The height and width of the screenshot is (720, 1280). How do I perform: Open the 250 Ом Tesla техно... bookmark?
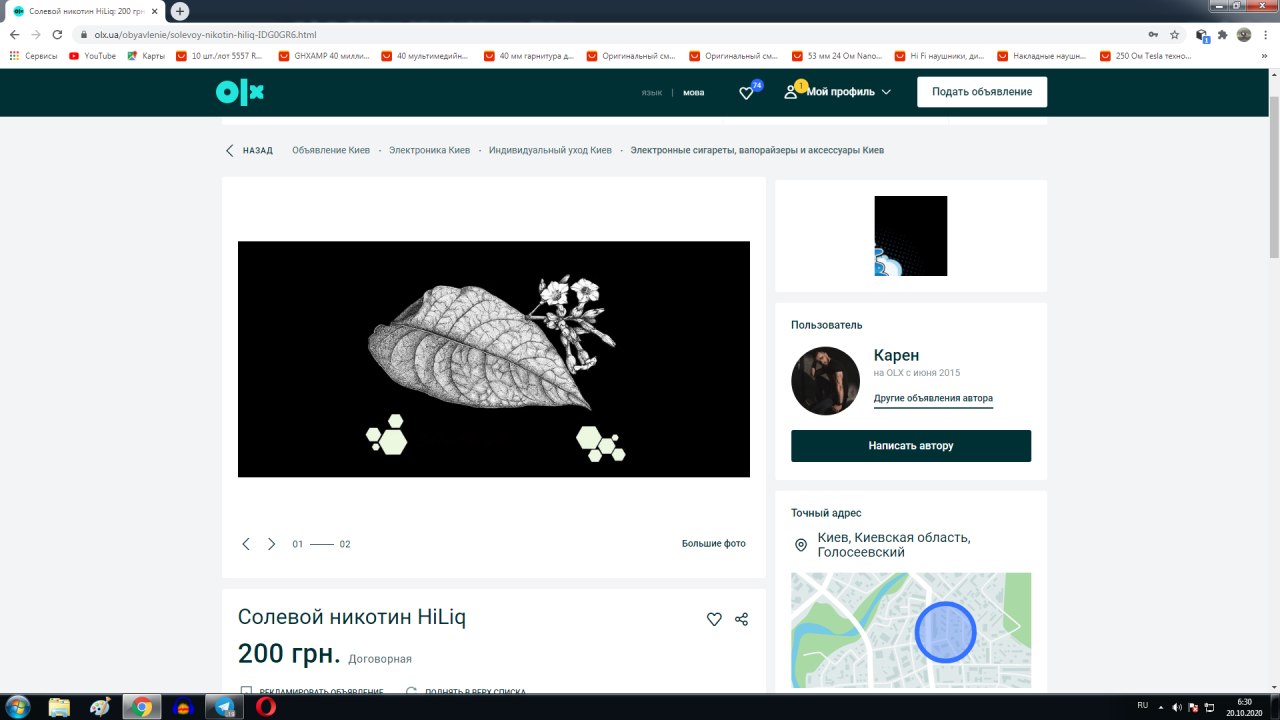click(x=1145, y=56)
